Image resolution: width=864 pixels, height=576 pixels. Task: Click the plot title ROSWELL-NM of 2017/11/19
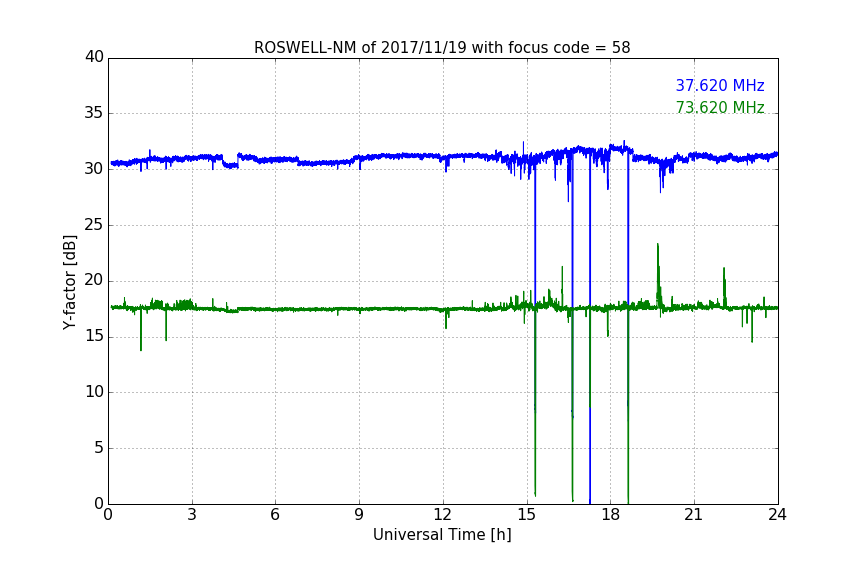pyautogui.click(x=442, y=47)
